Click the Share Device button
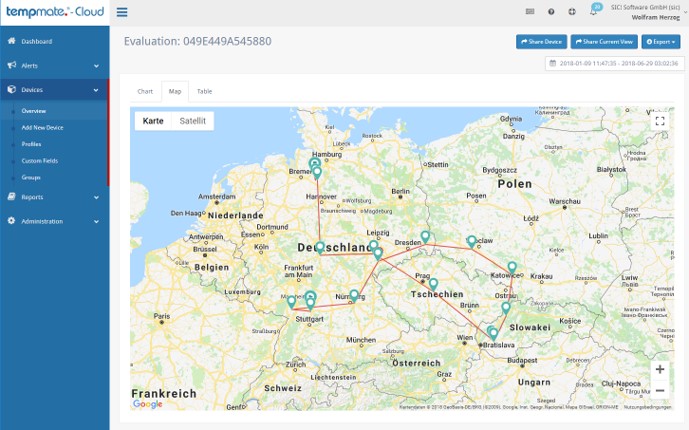This screenshot has width=689, height=430. coord(541,42)
